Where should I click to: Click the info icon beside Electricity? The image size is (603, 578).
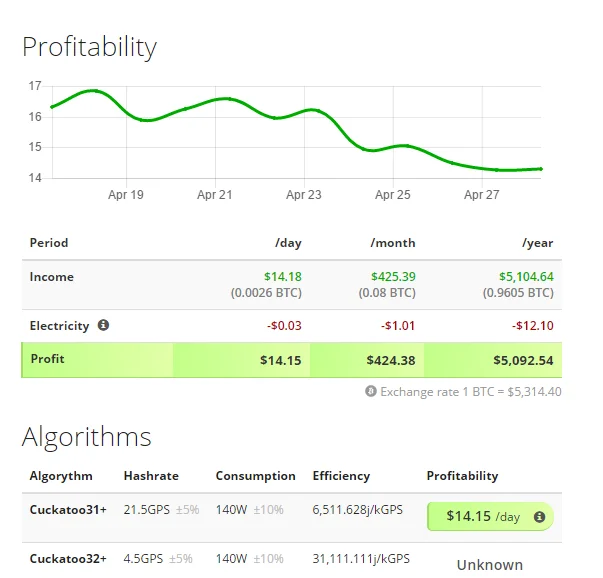coord(104,326)
